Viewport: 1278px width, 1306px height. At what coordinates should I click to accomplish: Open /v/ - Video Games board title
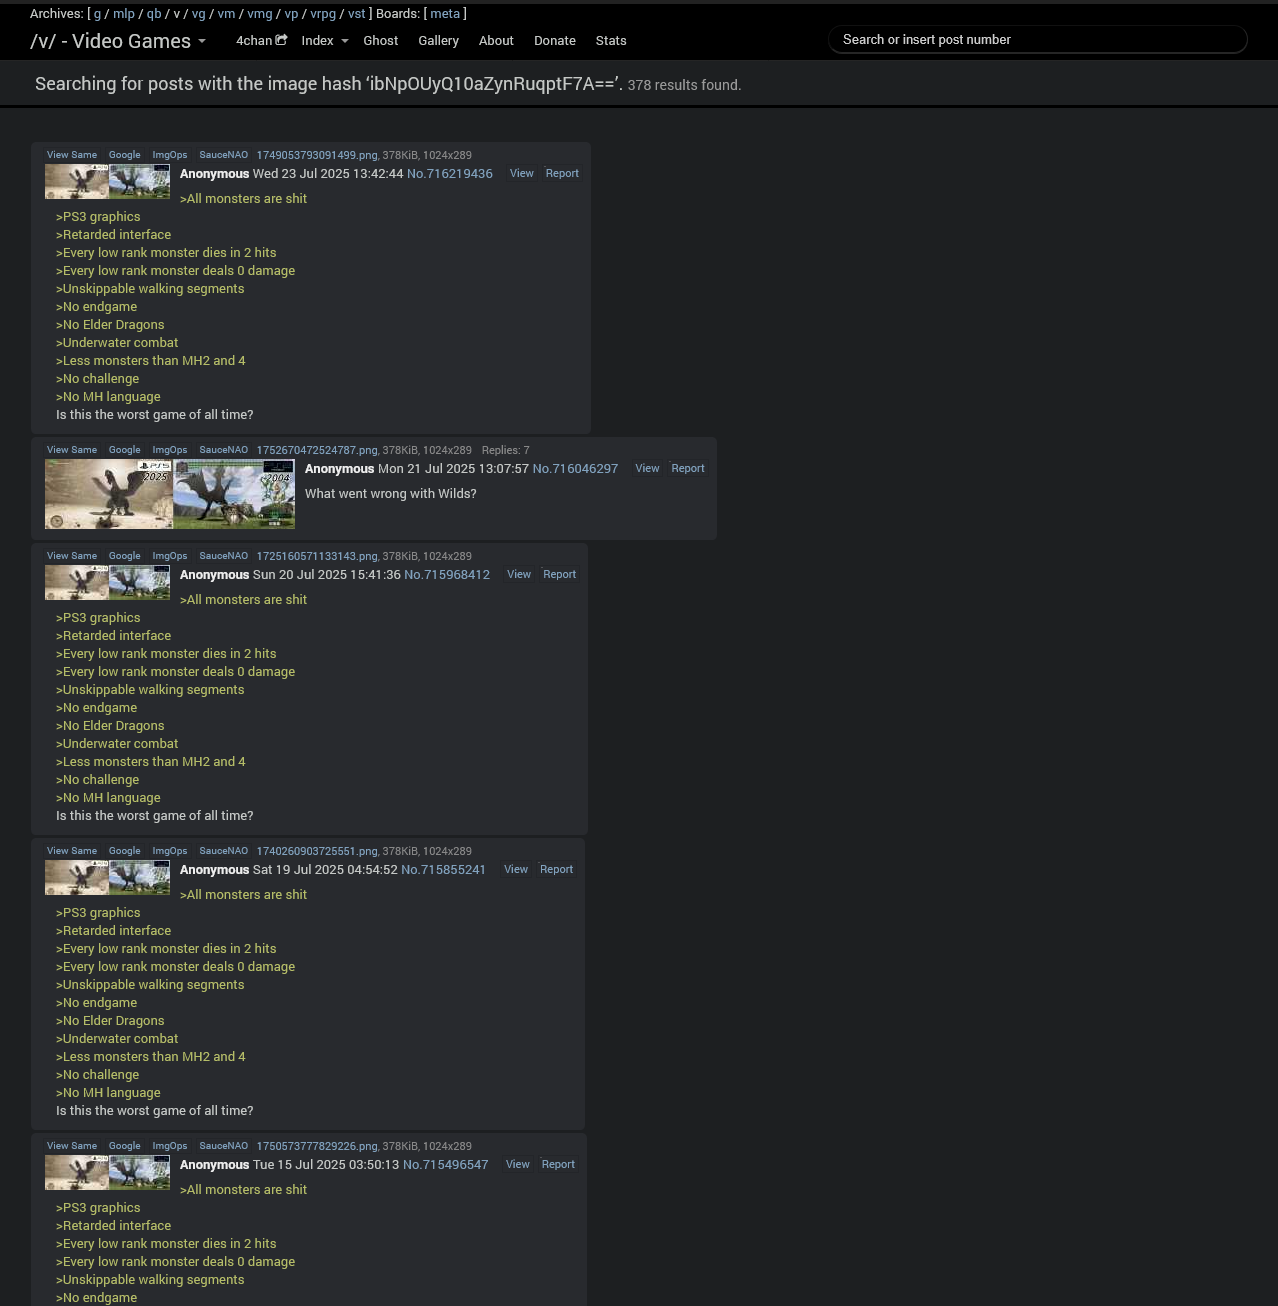tap(110, 41)
